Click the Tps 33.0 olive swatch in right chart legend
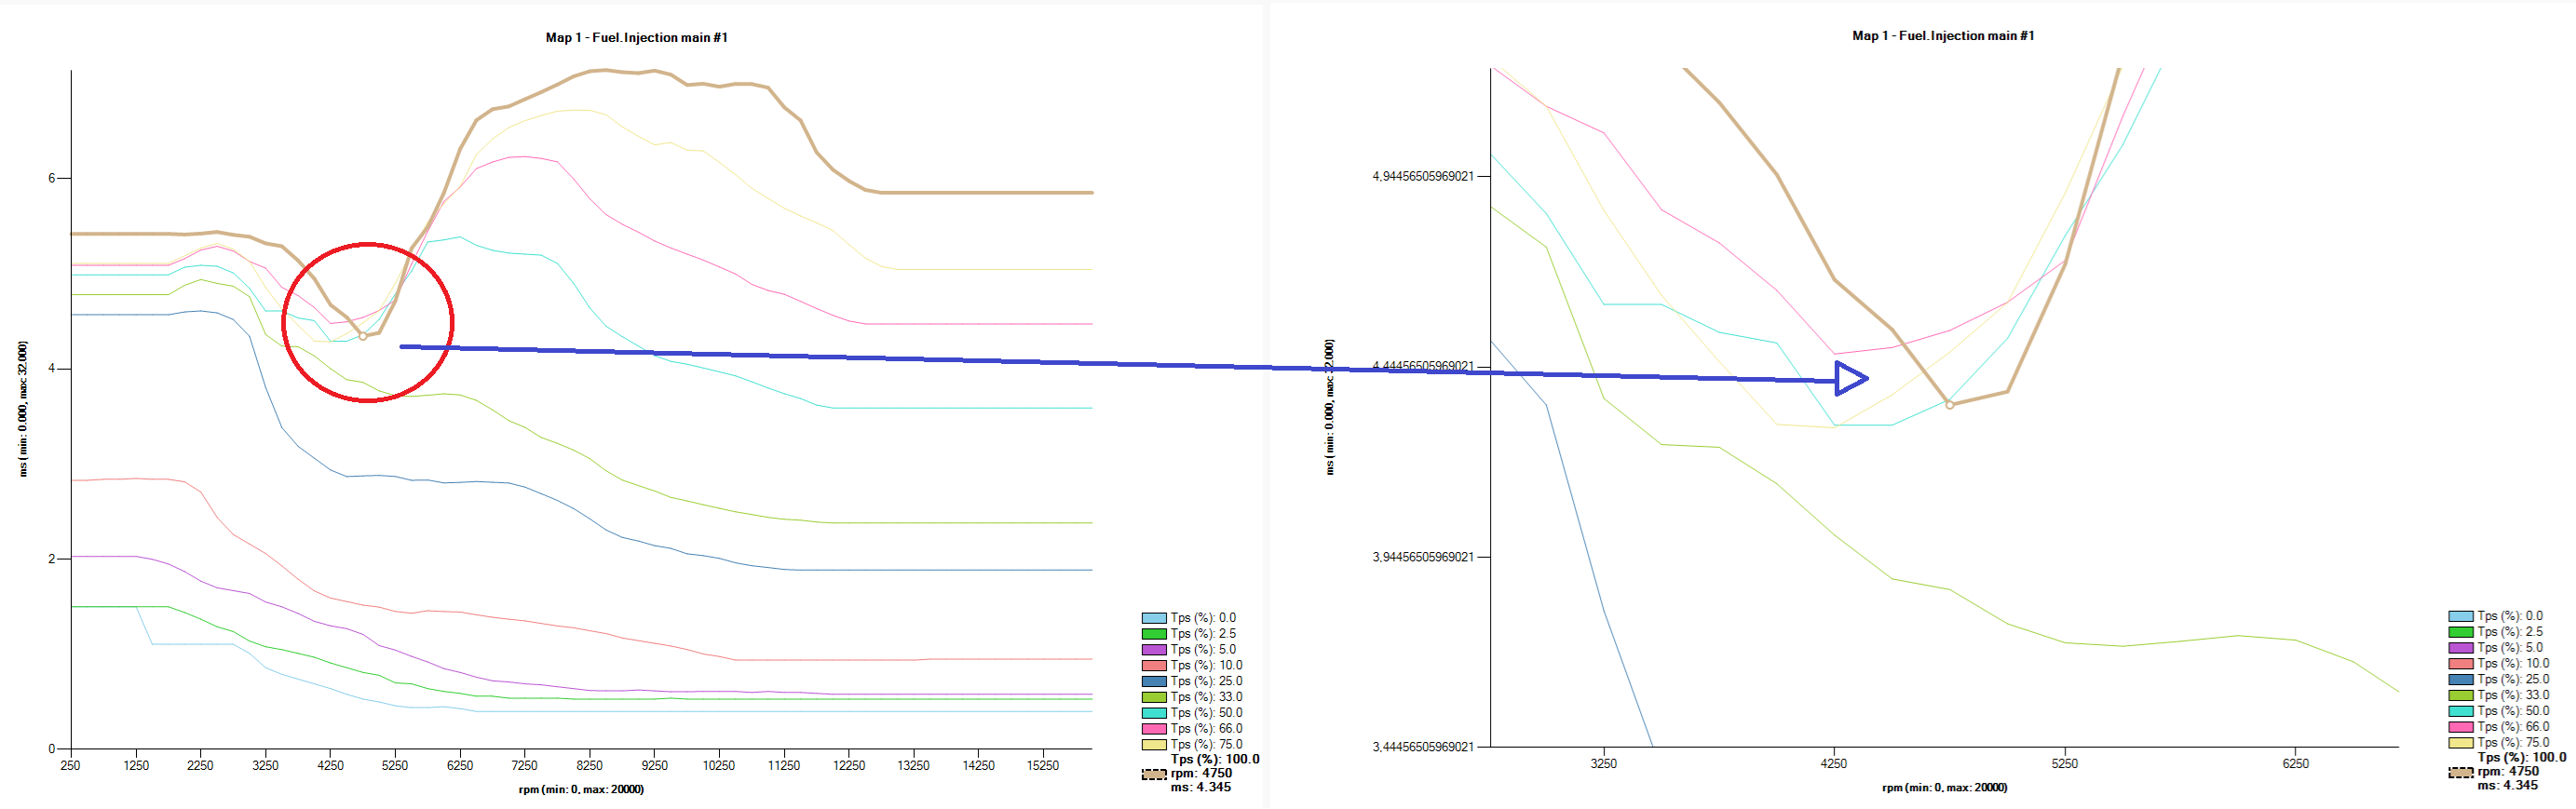Image resolution: width=2576 pixels, height=809 pixels. pyautogui.click(x=2461, y=696)
